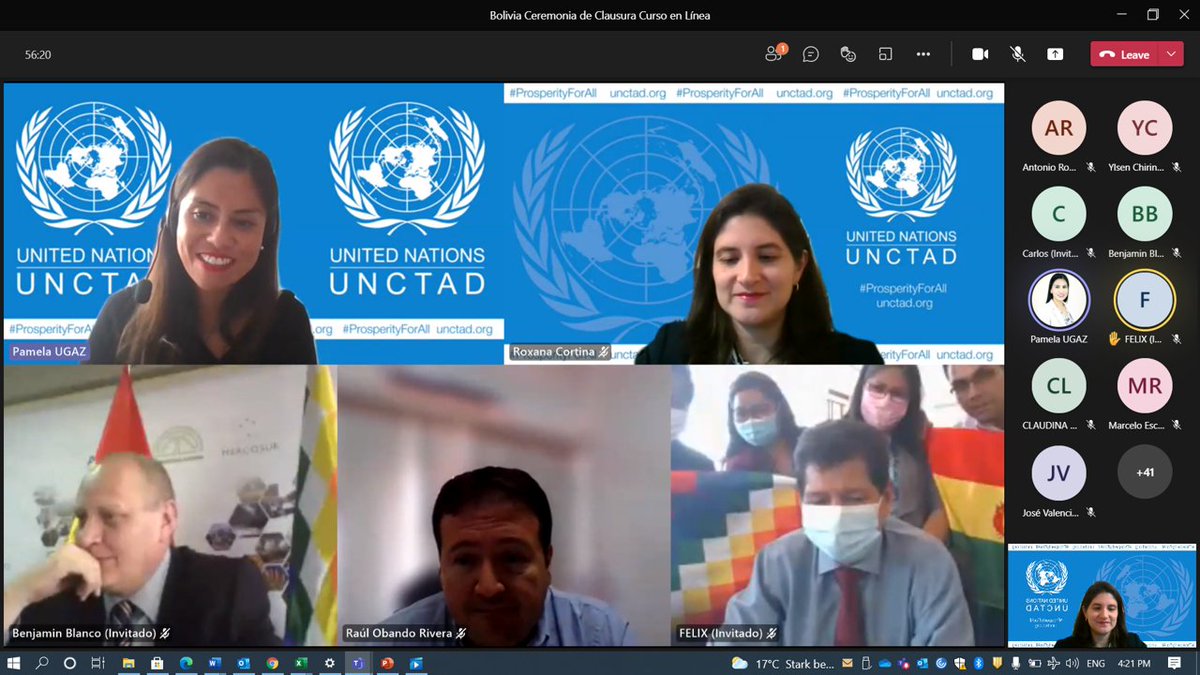Open volume control in system tray
Viewport: 1200px width, 675px height.
(x=1072, y=663)
